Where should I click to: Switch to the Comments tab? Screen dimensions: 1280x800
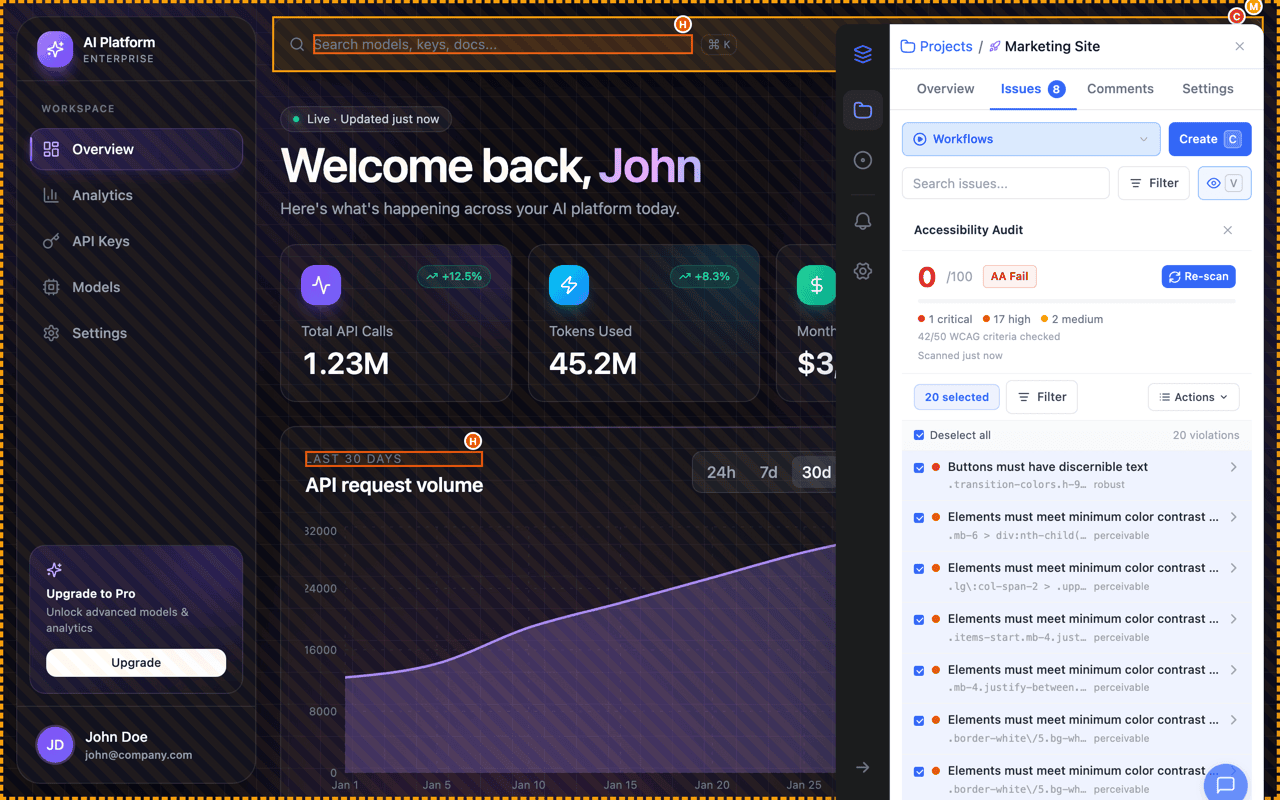coord(1120,89)
